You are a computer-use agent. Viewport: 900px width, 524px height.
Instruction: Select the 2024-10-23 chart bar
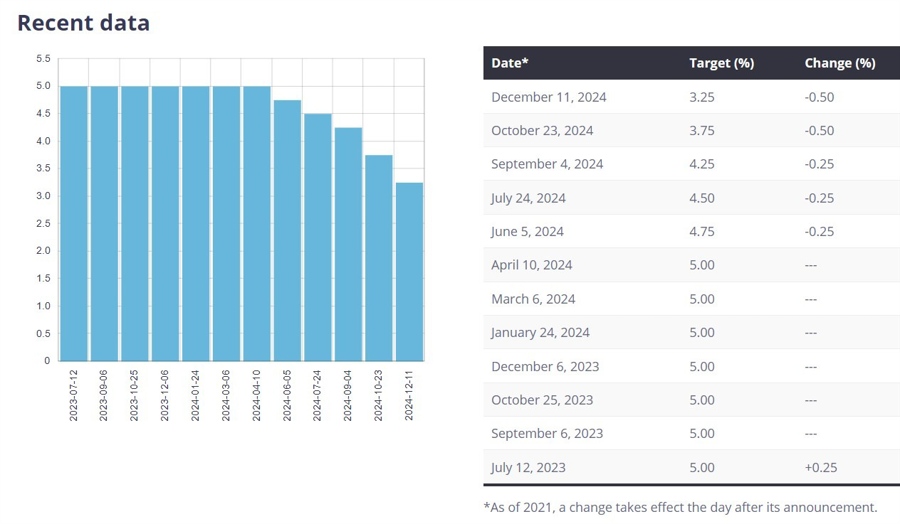[x=379, y=258]
